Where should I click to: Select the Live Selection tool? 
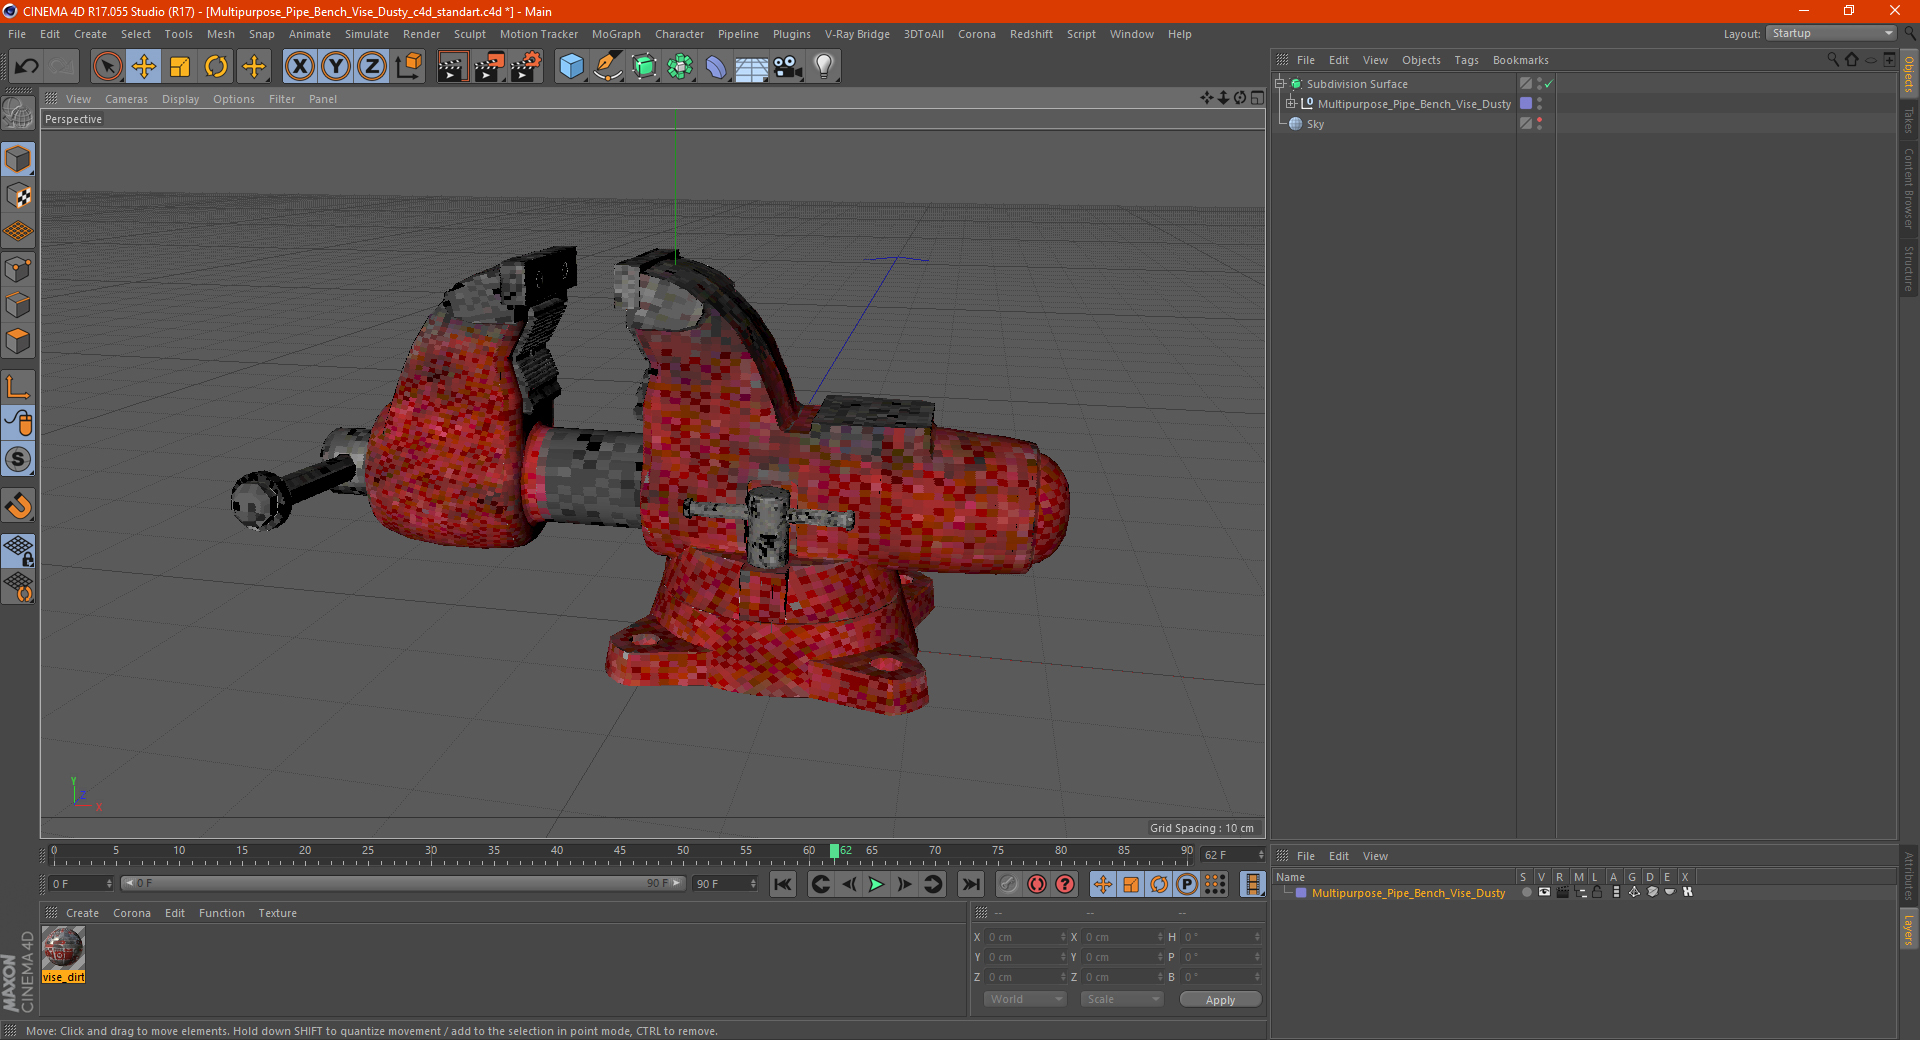[x=107, y=67]
